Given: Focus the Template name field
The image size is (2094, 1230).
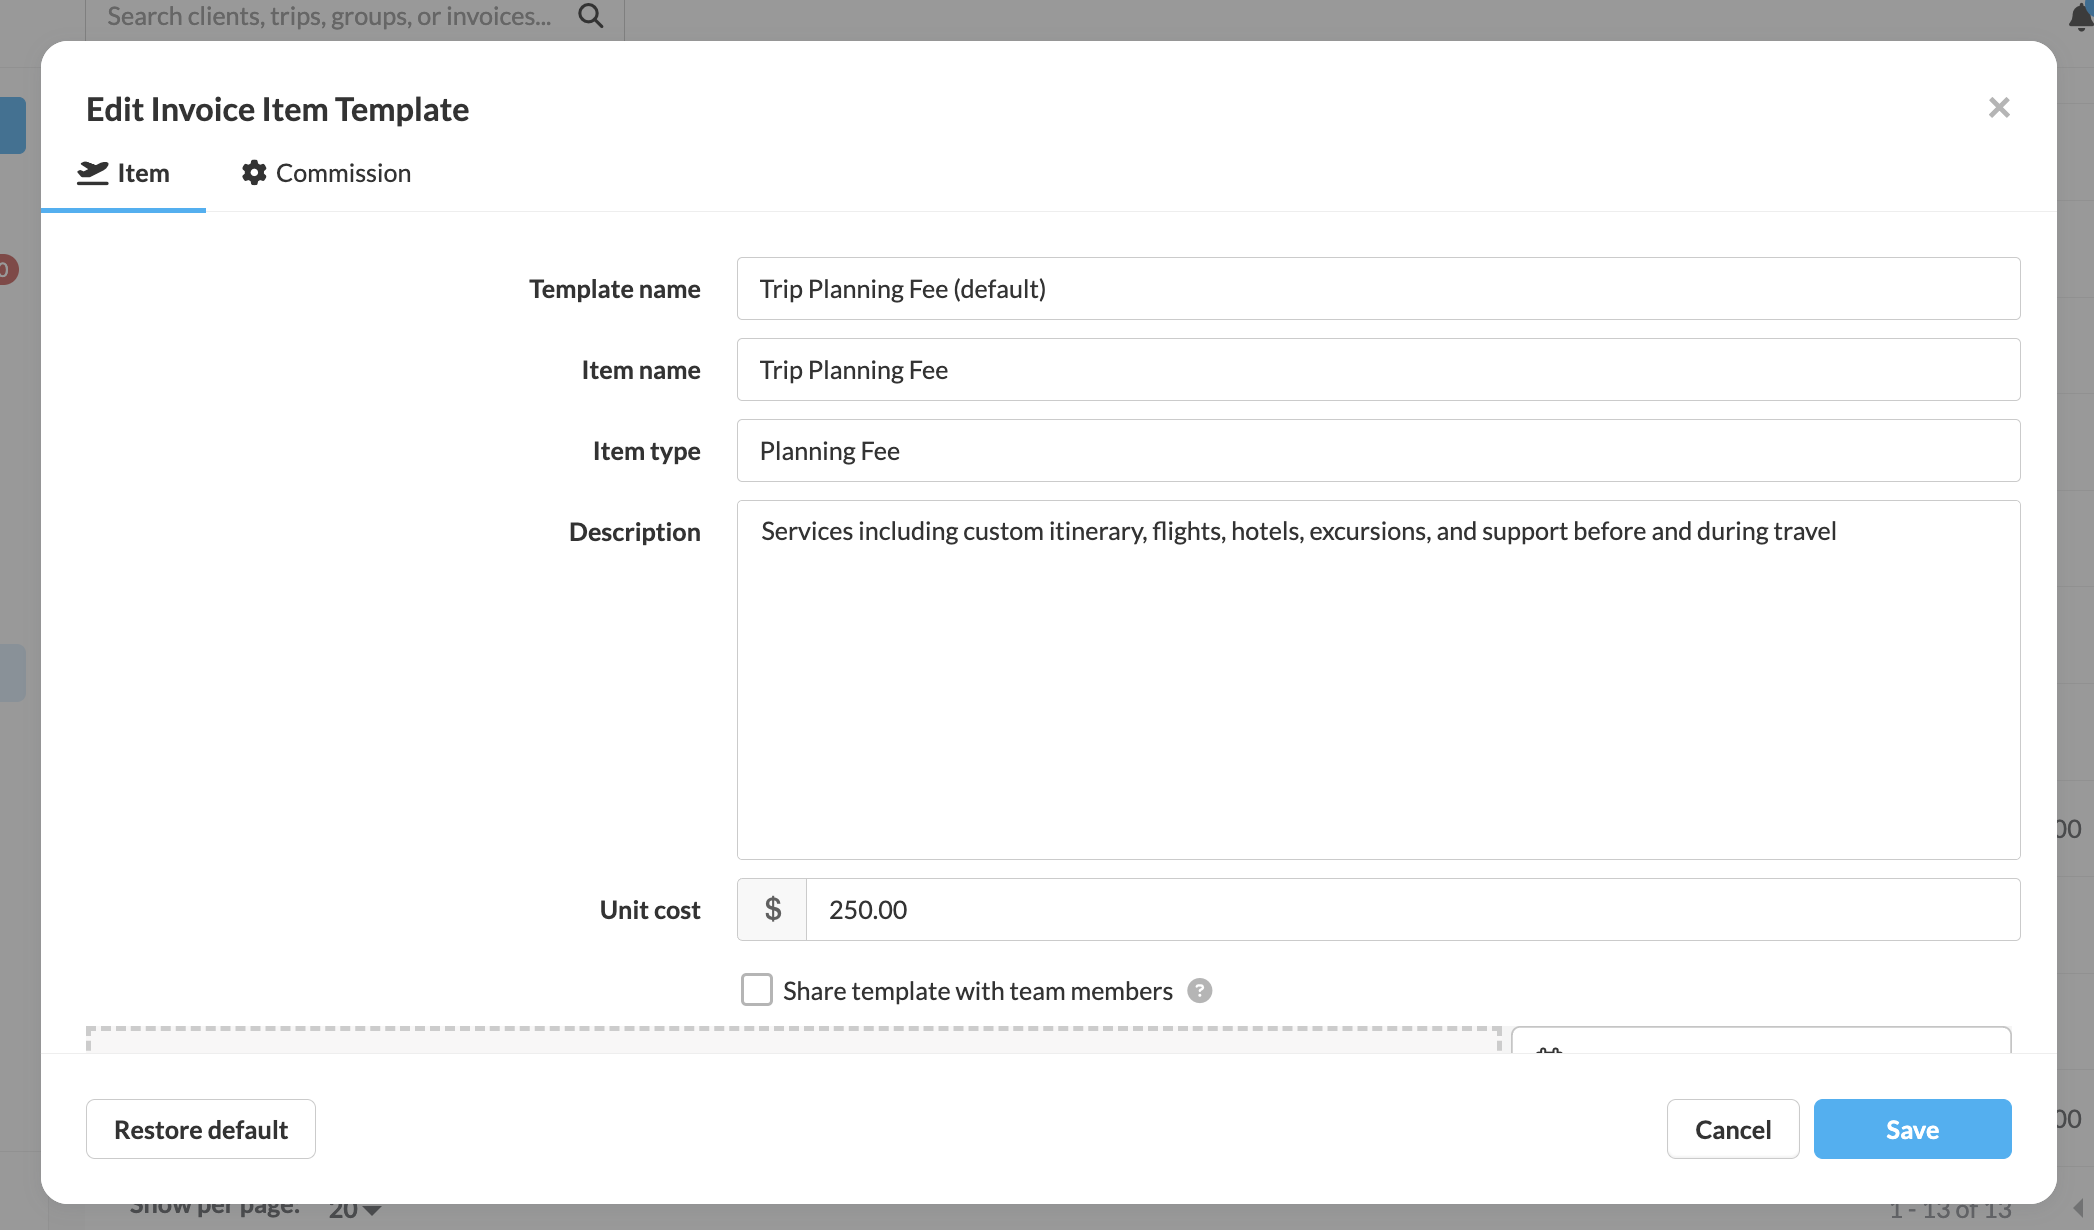Looking at the screenshot, I should 1378,289.
